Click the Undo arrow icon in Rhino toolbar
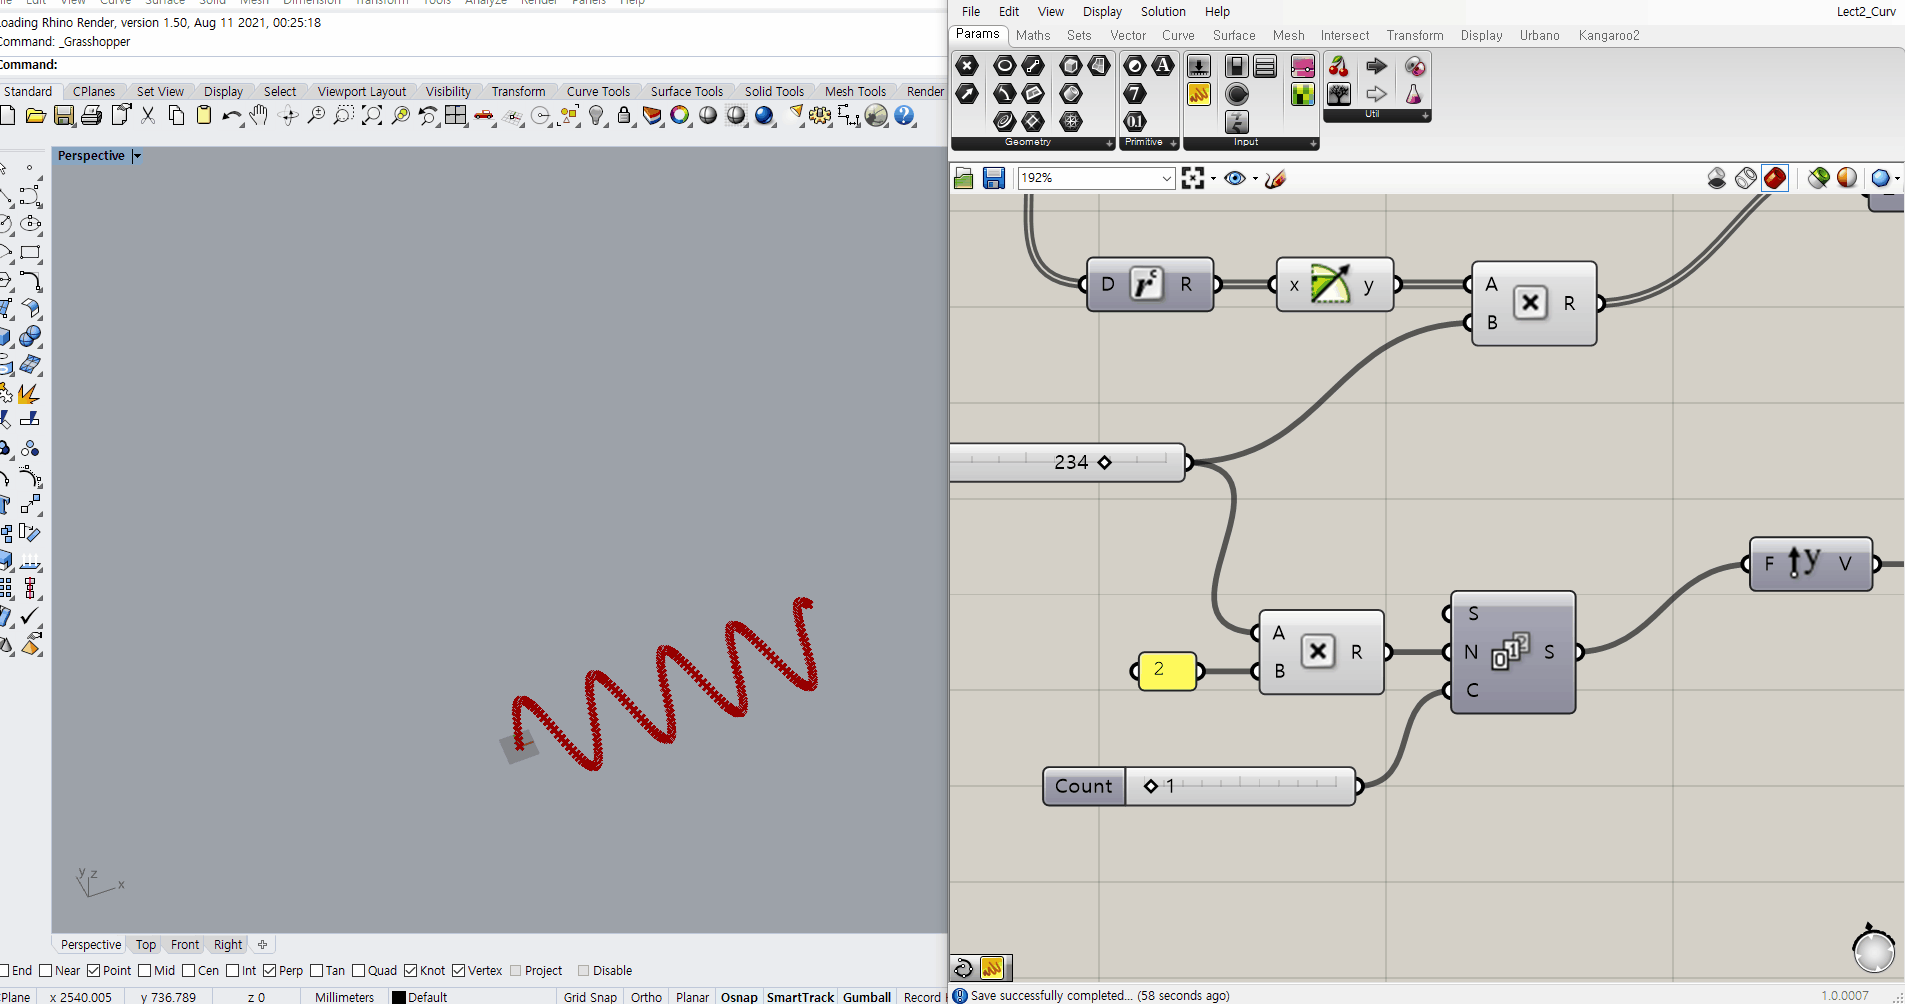1905x1004 pixels. tap(232, 116)
